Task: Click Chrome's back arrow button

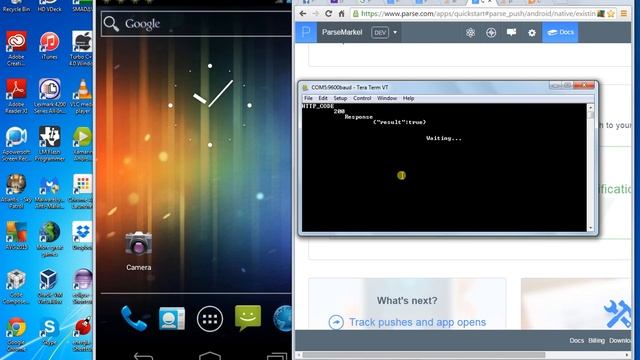Action: (x=303, y=13)
